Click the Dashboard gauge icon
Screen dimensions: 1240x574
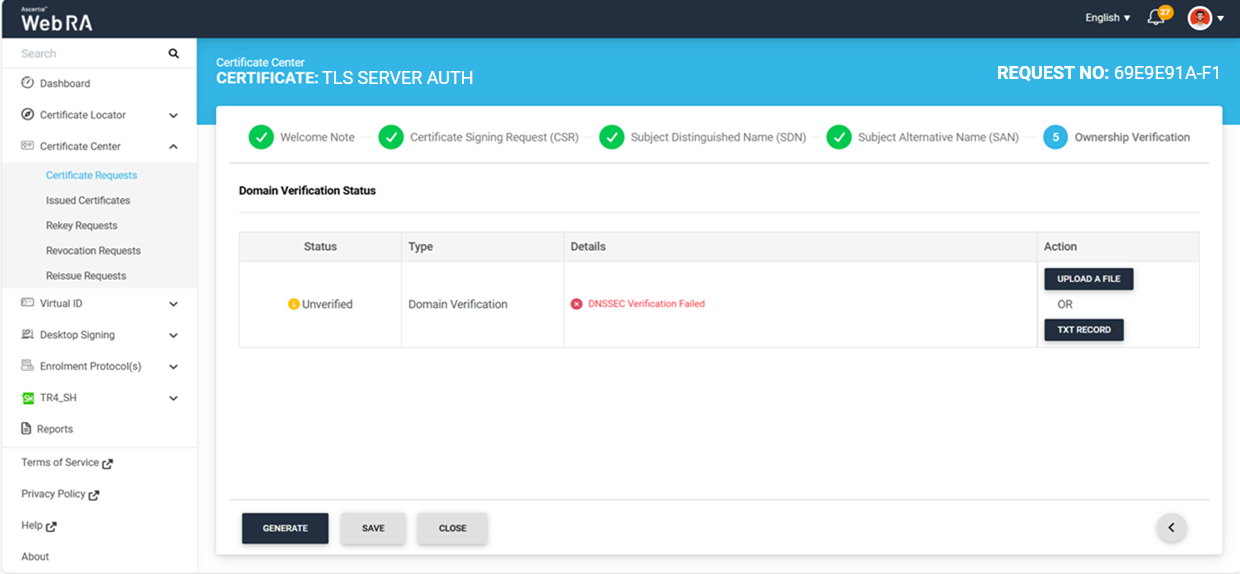click(28, 83)
